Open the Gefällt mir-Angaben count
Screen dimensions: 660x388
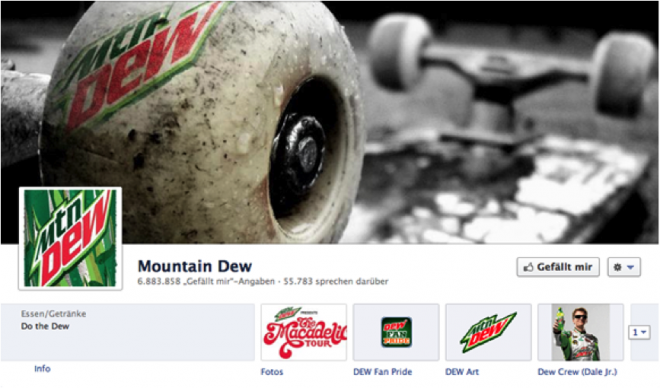206,282
